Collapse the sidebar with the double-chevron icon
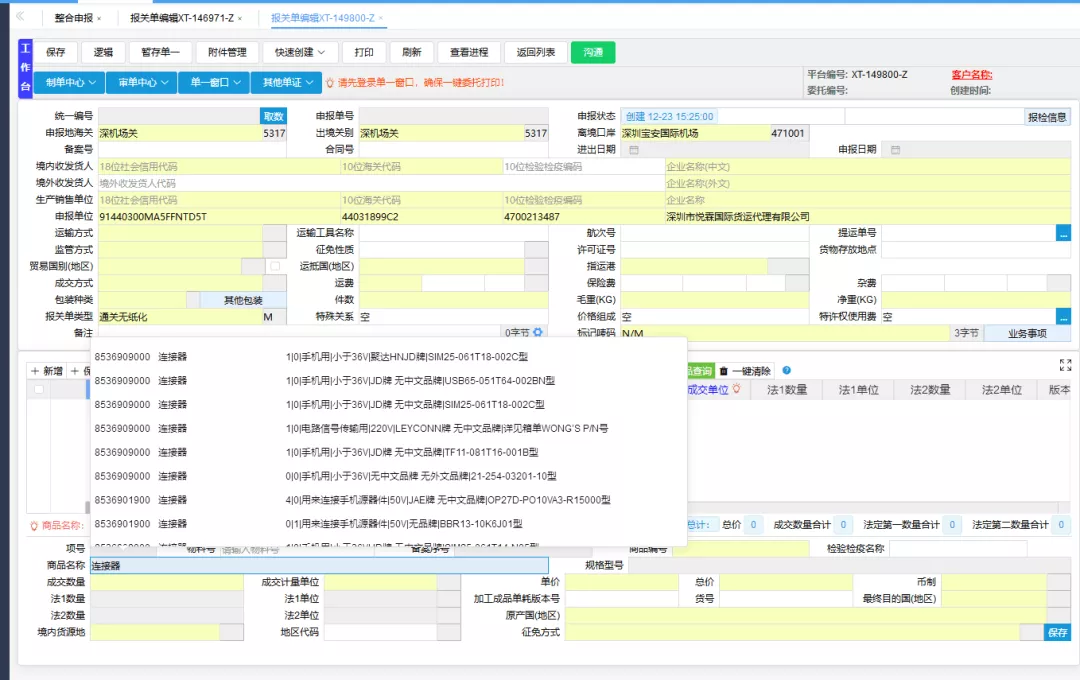 pos(20,16)
